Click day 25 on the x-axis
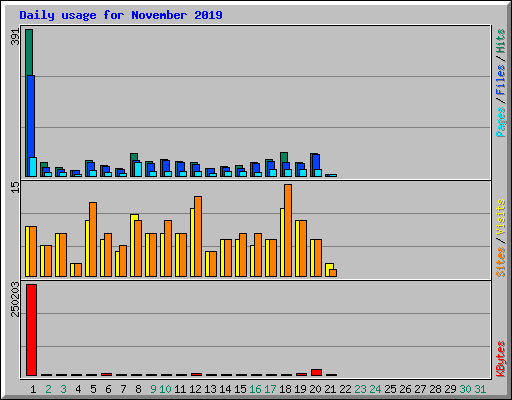This screenshot has width=512, height=400. click(x=390, y=389)
